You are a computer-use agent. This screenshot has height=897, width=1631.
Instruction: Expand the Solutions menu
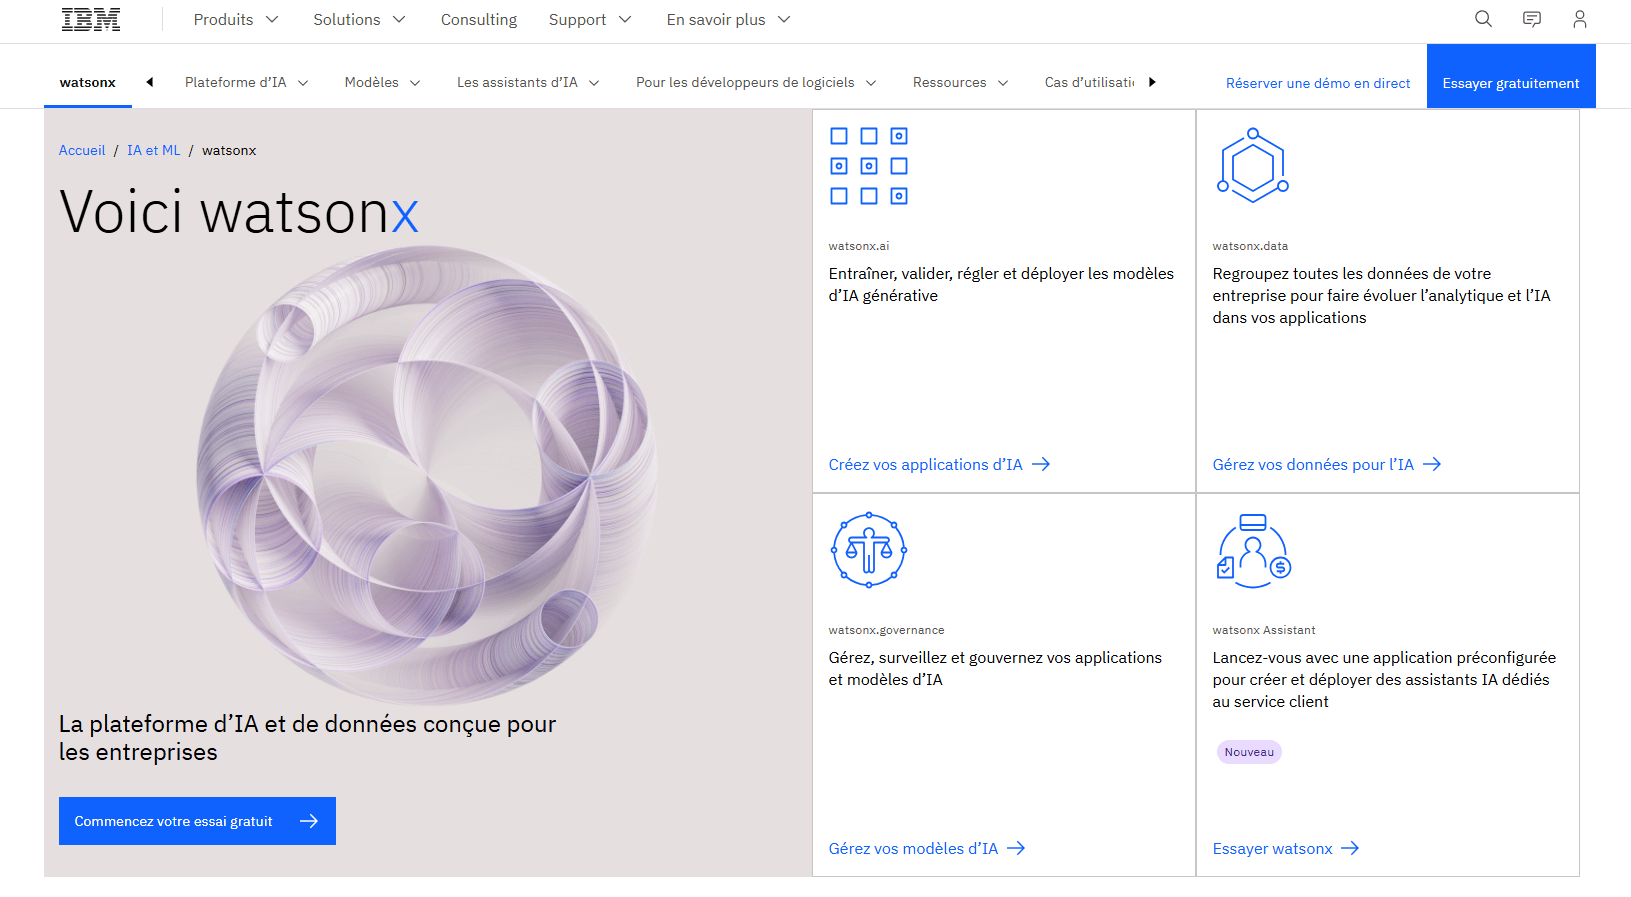point(359,20)
